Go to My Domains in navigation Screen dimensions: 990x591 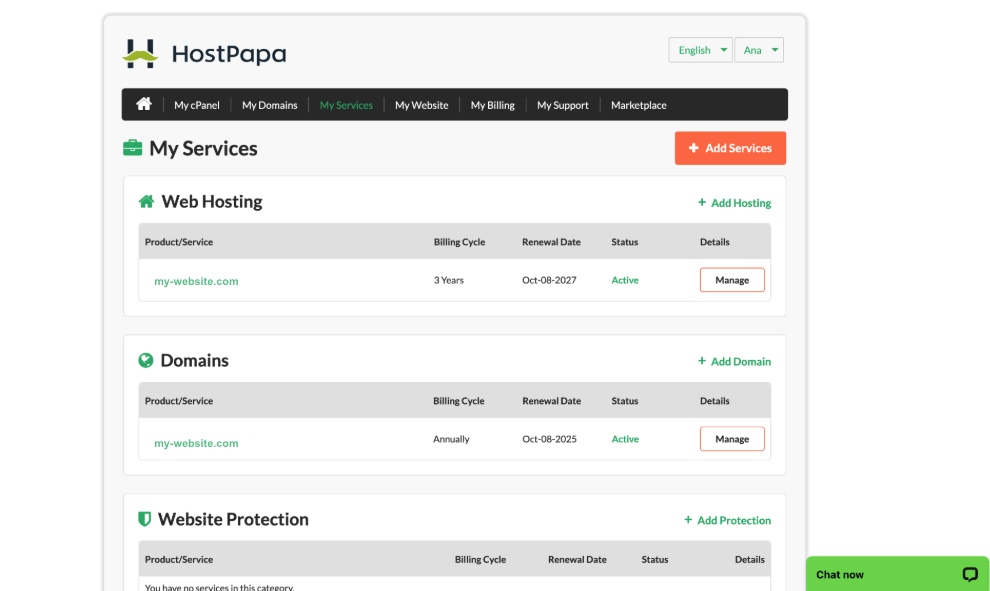pos(270,105)
